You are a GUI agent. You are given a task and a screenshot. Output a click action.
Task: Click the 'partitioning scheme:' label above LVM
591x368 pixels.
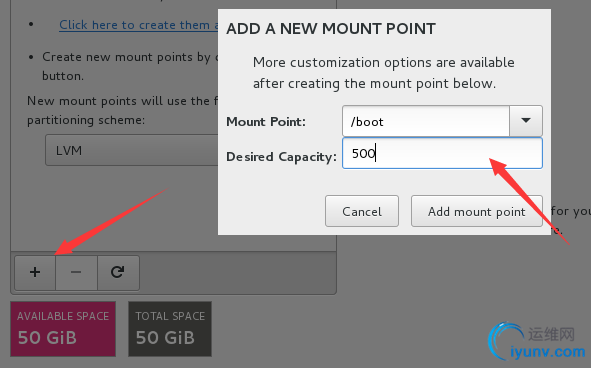[x=86, y=120]
